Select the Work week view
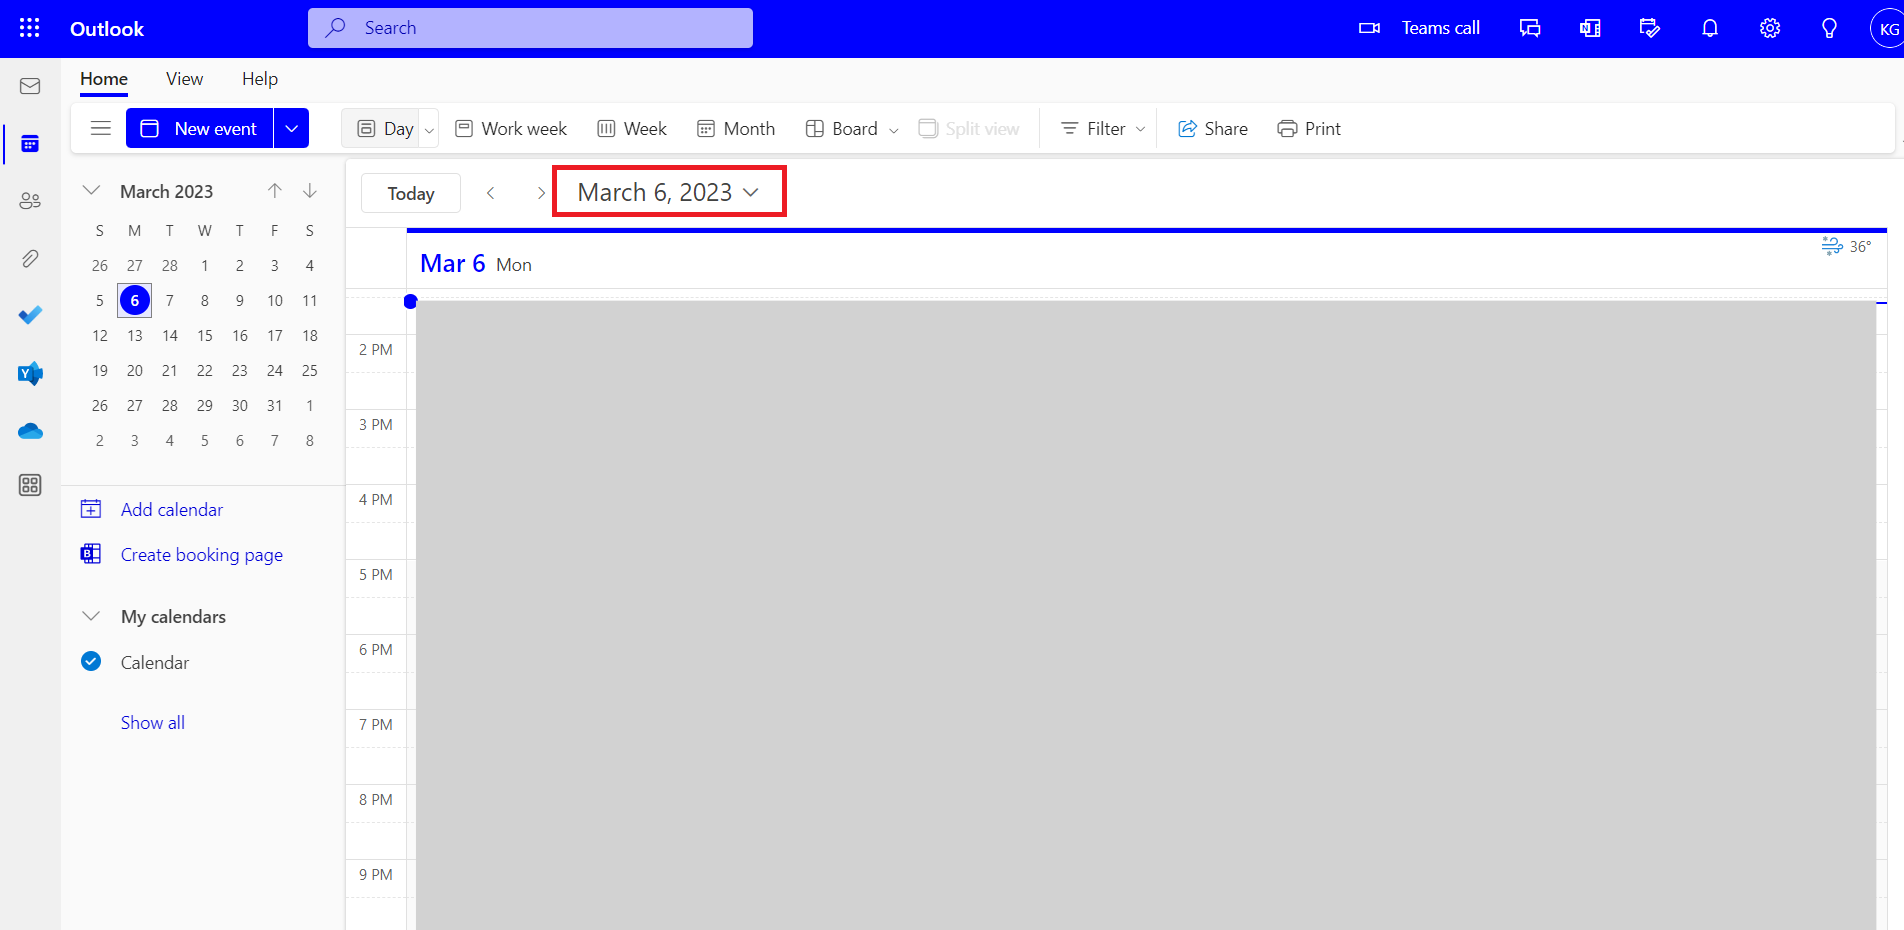1904x930 pixels. tap(511, 128)
